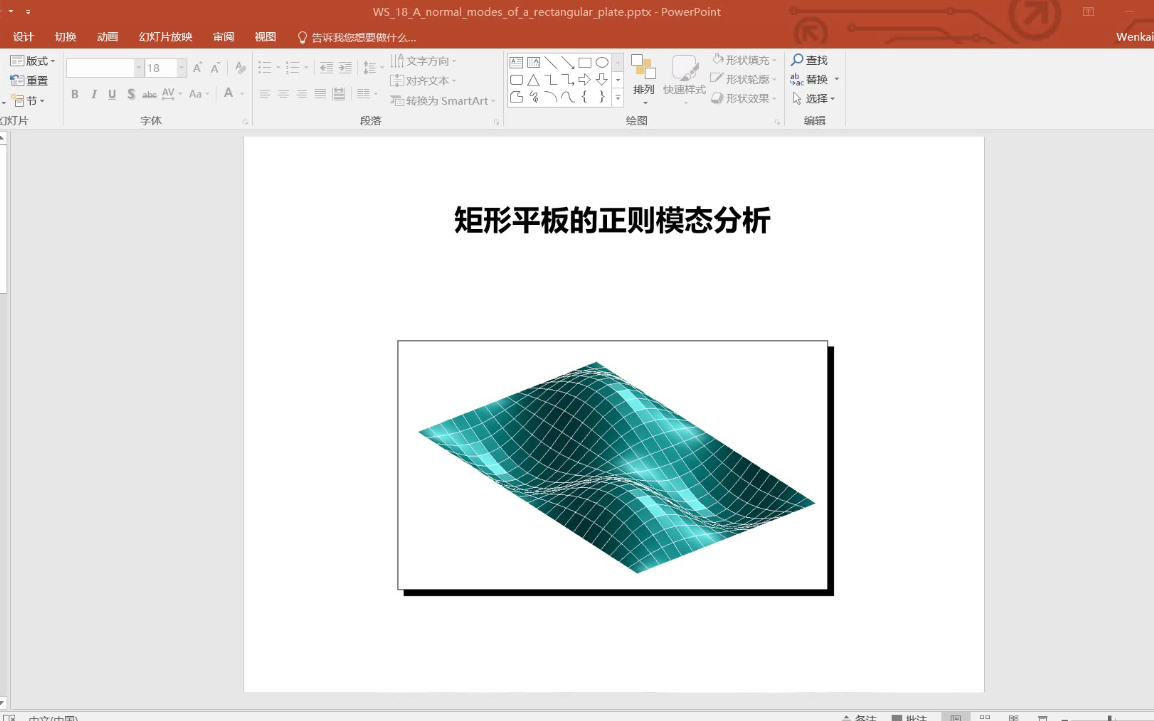Click Replace (替换) icon

pos(813,79)
